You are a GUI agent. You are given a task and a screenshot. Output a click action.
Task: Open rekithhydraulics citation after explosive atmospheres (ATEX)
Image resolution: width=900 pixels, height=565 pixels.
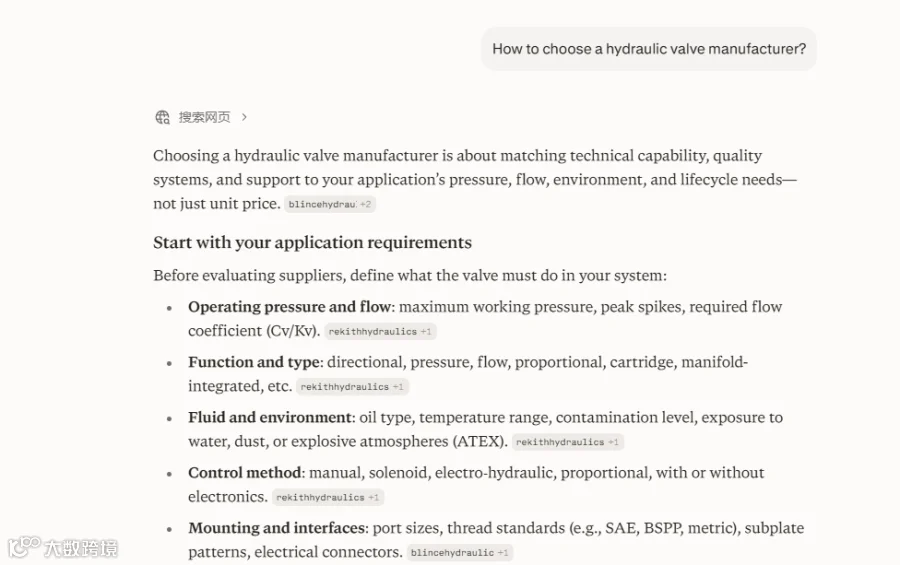[567, 442]
